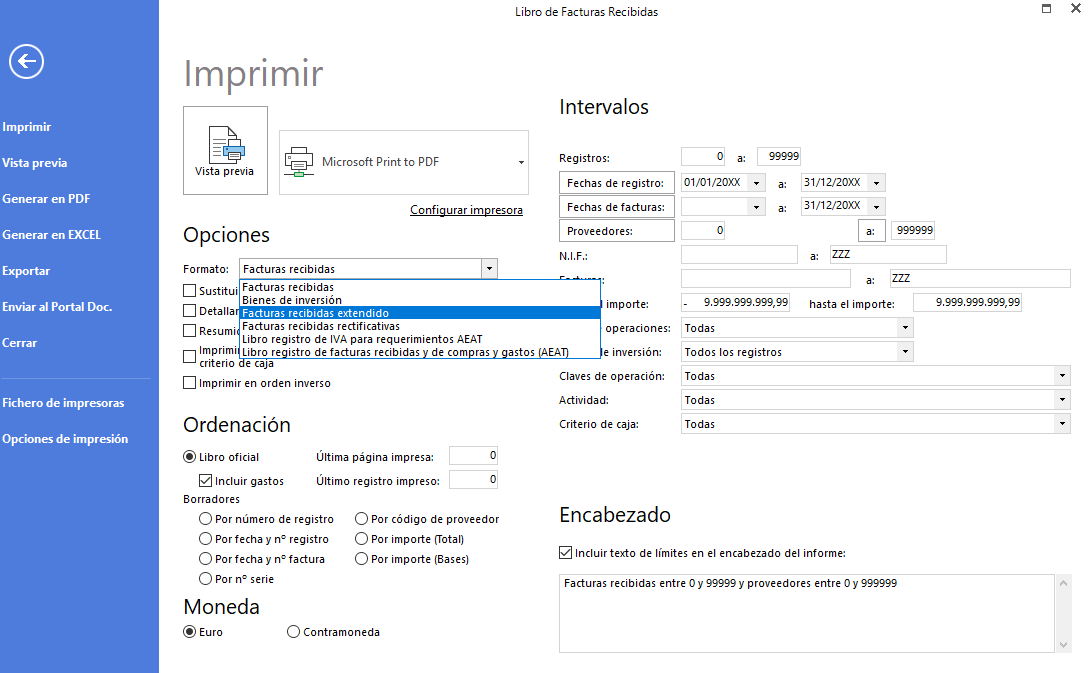The height and width of the screenshot is (673, 1089).
Task: Select the Libro oficial radio button
Action: click(189, 457)
